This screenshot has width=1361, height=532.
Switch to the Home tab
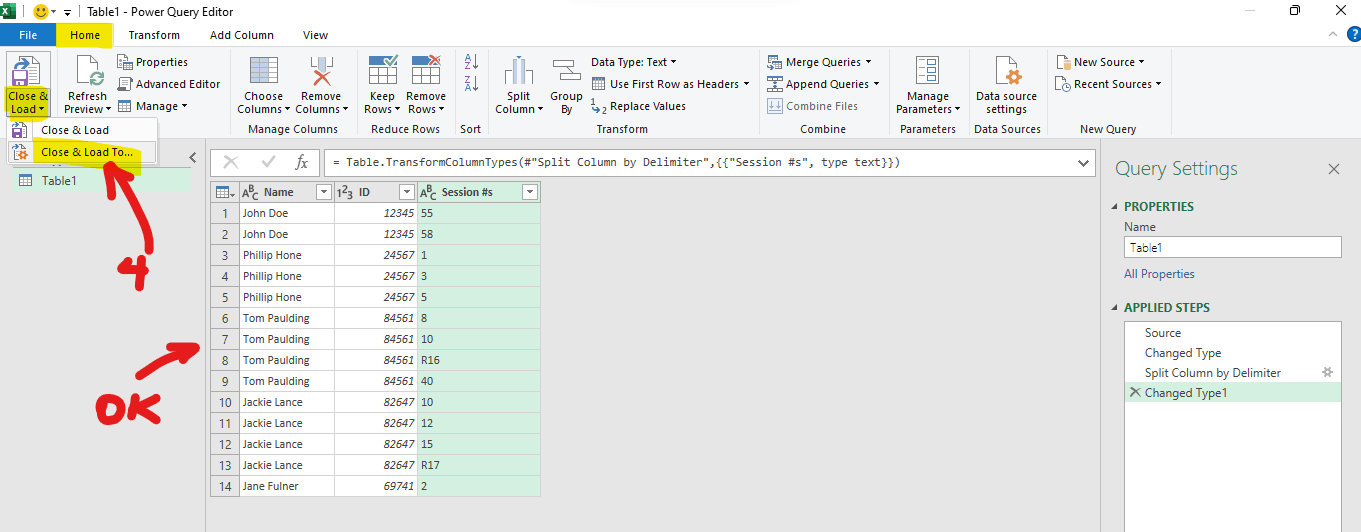coord(85,35)
